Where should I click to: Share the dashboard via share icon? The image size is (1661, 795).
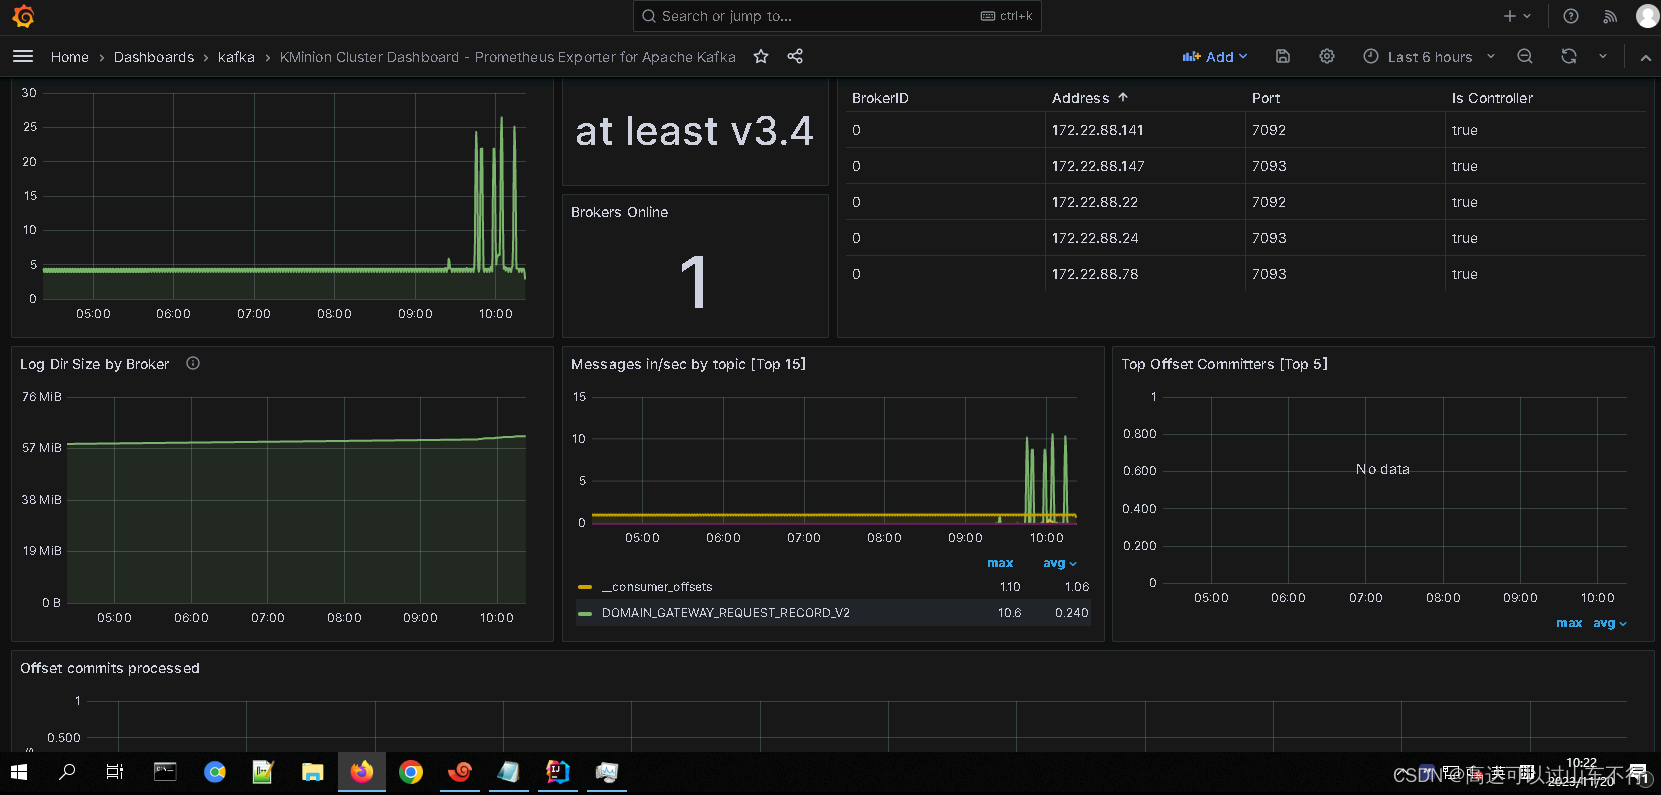pyautogui.click(x=795, y=57)
